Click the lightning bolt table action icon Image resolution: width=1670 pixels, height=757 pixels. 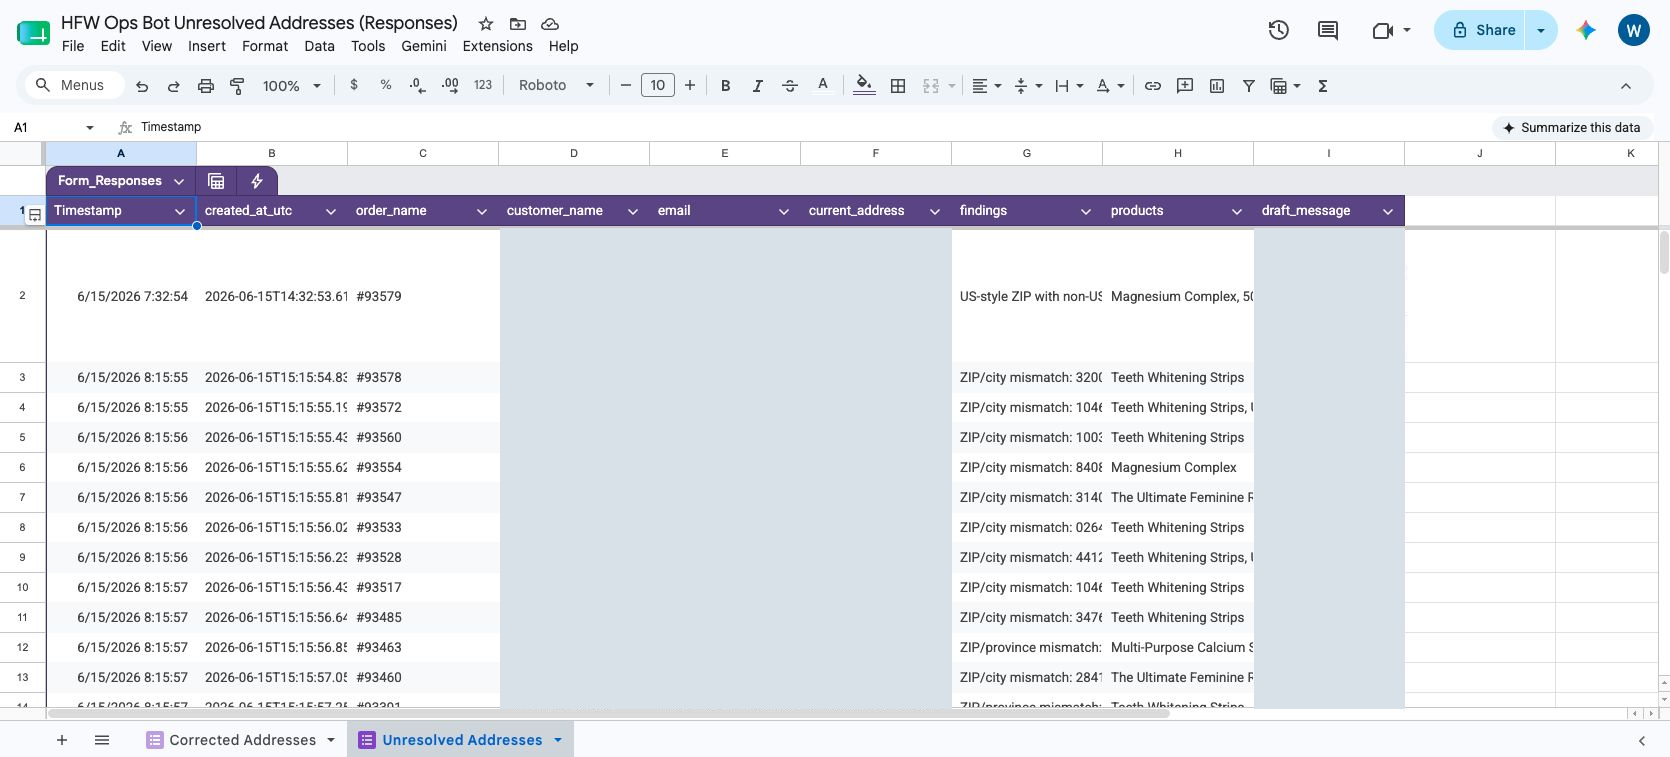[257, 181]
